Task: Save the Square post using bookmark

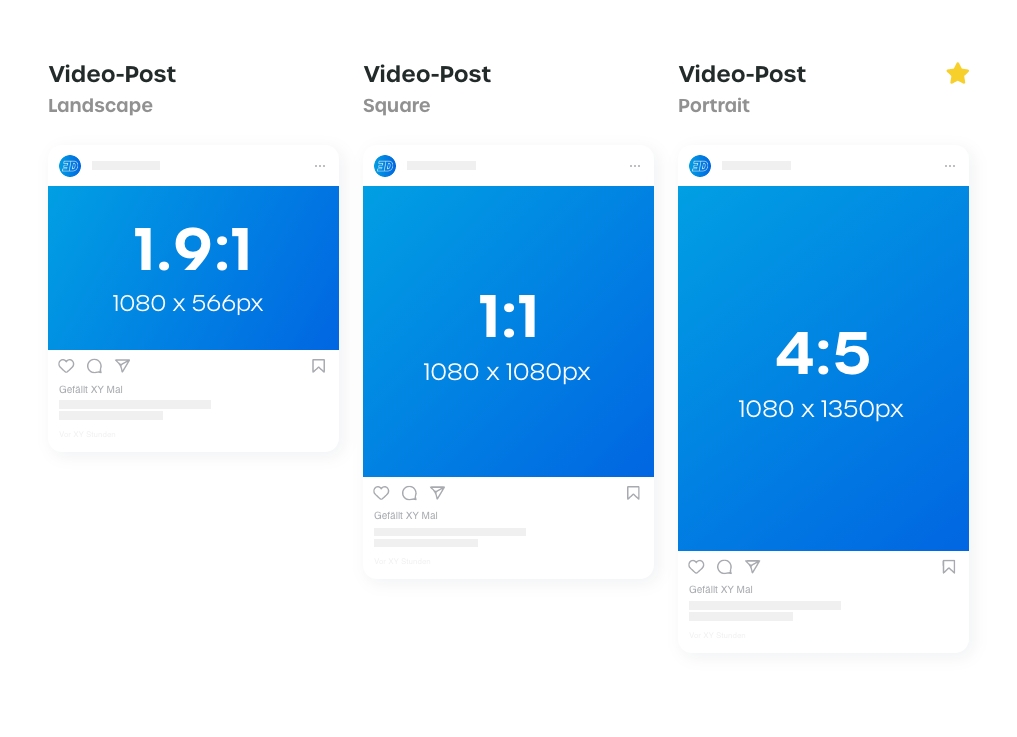Action: (x=633, y=493)
